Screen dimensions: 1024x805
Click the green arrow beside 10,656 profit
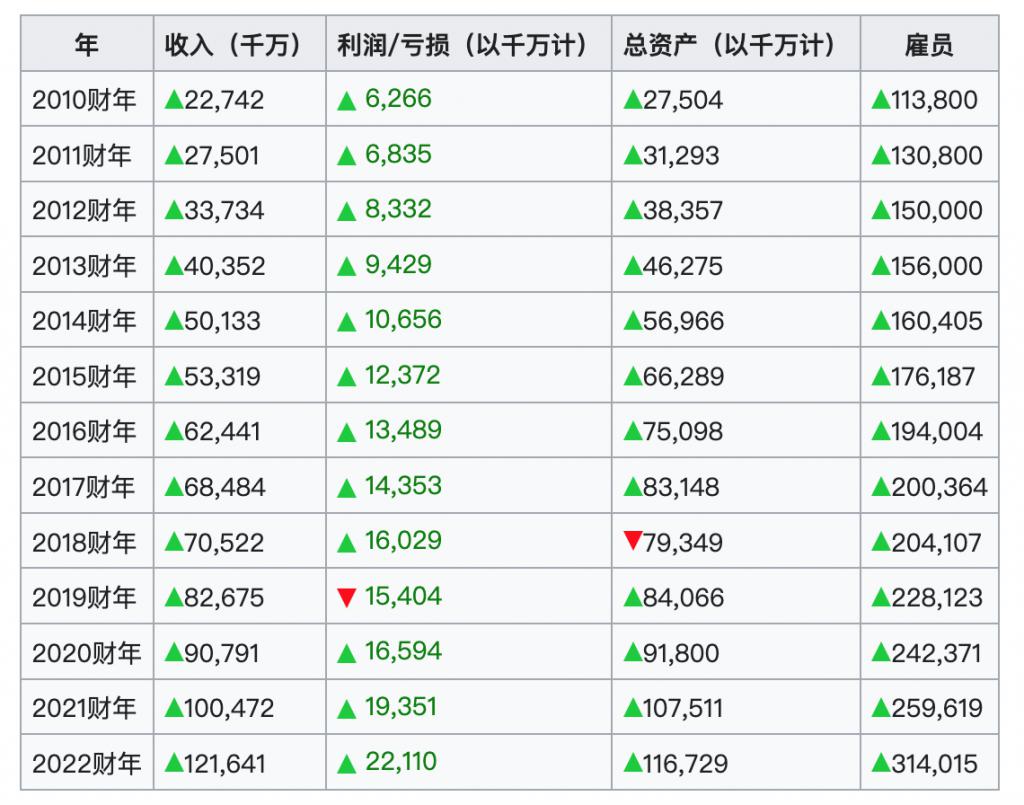pos(347,322)
